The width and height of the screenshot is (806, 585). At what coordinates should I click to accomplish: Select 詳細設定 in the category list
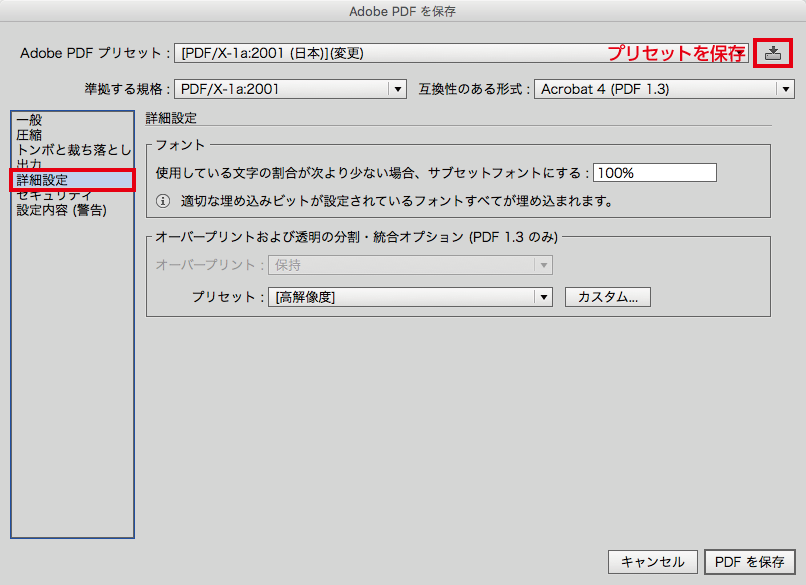[x=72, y=180]
